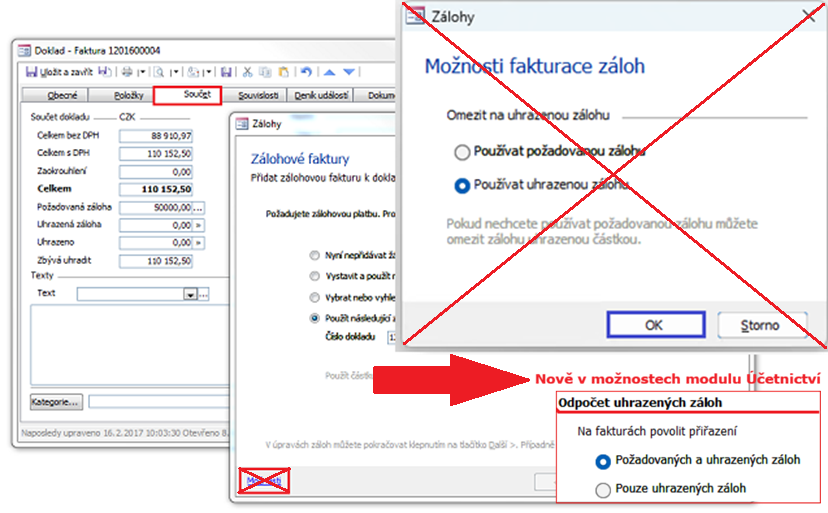Go to next record with the down arrow
Screen dimensions: 828x513
(x=349, y=72)
